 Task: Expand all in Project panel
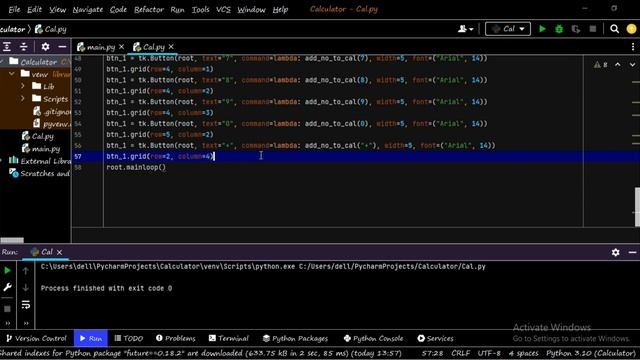coord(7,47)
